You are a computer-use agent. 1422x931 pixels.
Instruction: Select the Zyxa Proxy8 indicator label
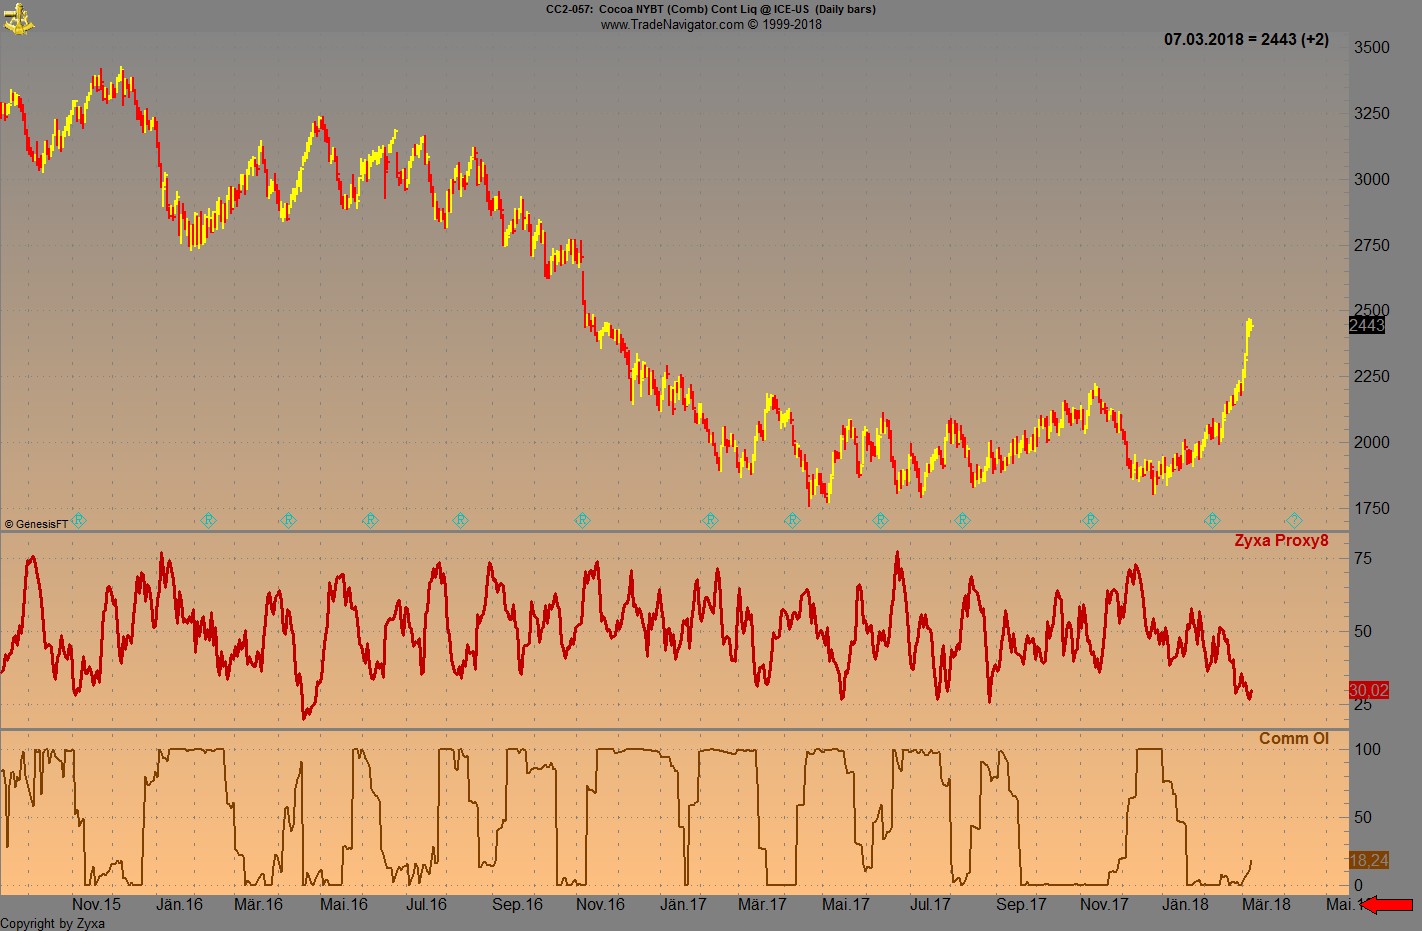[1281, 541]
